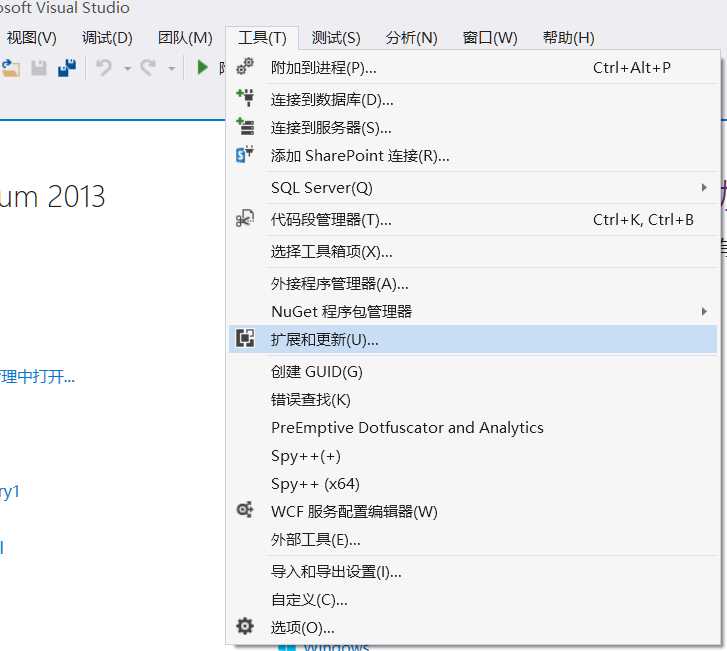Click the Options gear icon
This screenshot has height=651, width=727.
click(x=245, y=626)
